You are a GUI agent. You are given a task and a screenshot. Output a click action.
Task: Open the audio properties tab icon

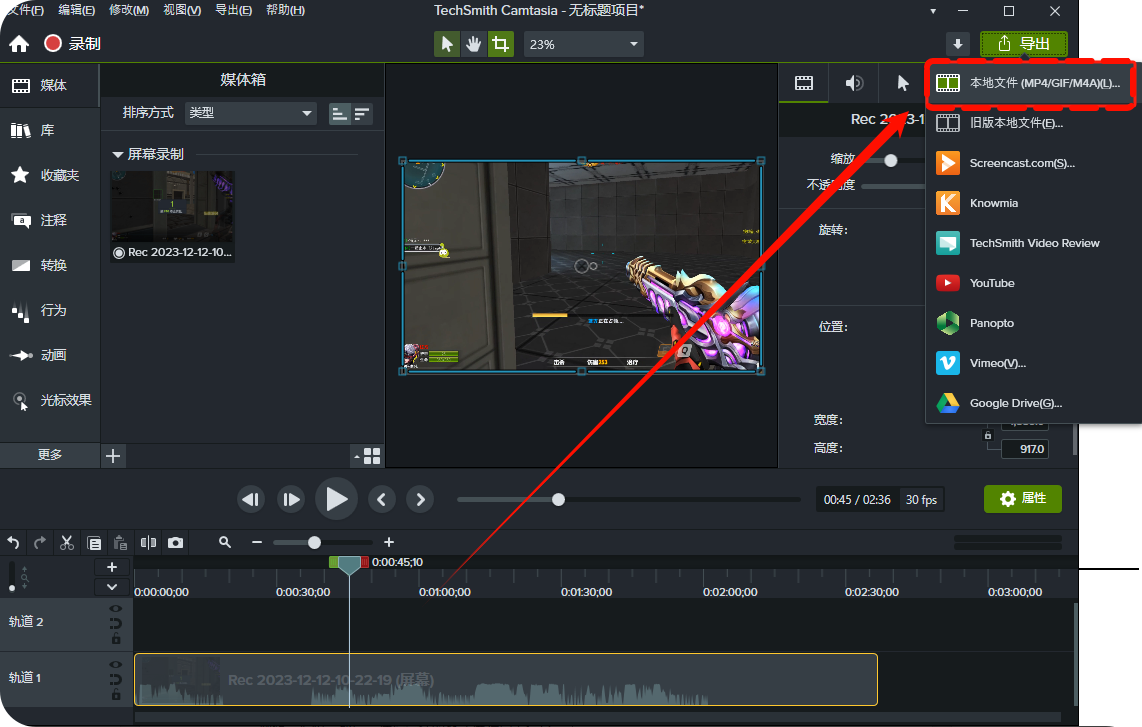[854, 83]
